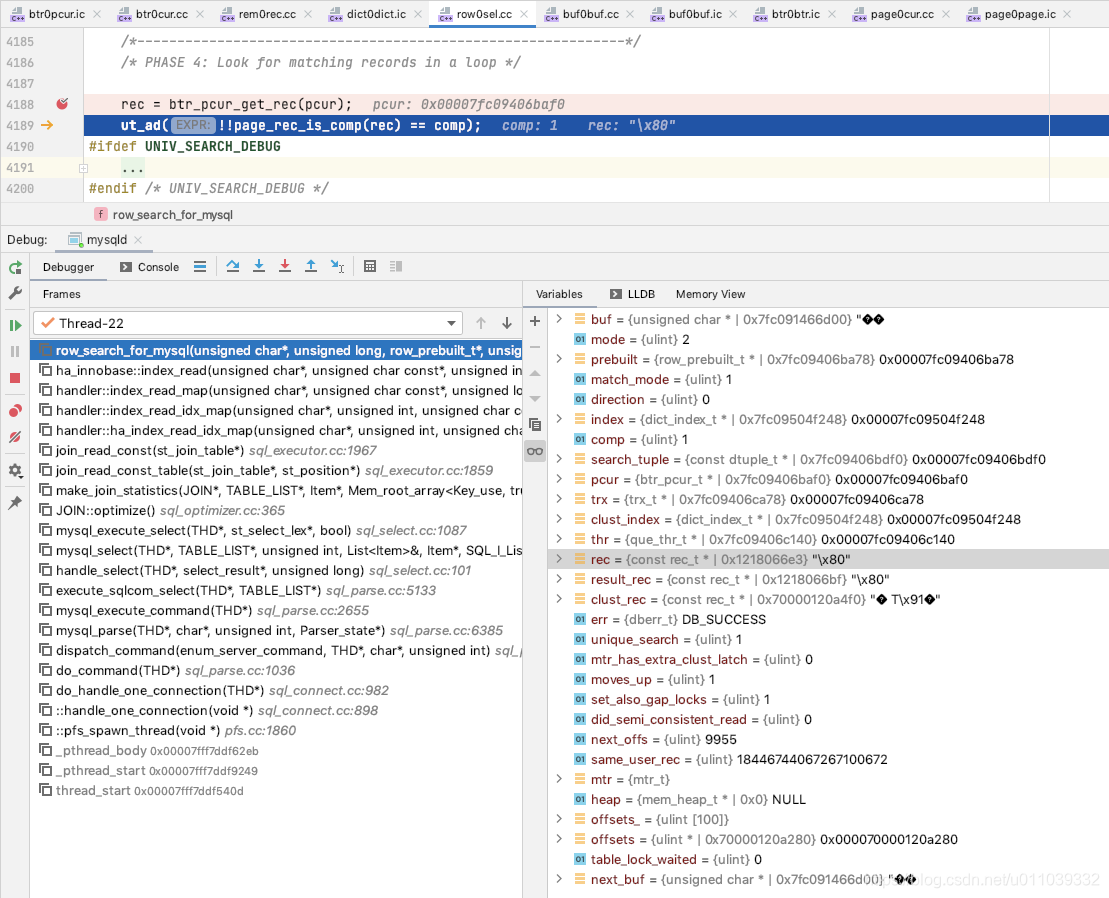Select the err DB_SUCCESS variable
Image resolution: width=1109 pixels, height=898 pixels.
point(828,619)
